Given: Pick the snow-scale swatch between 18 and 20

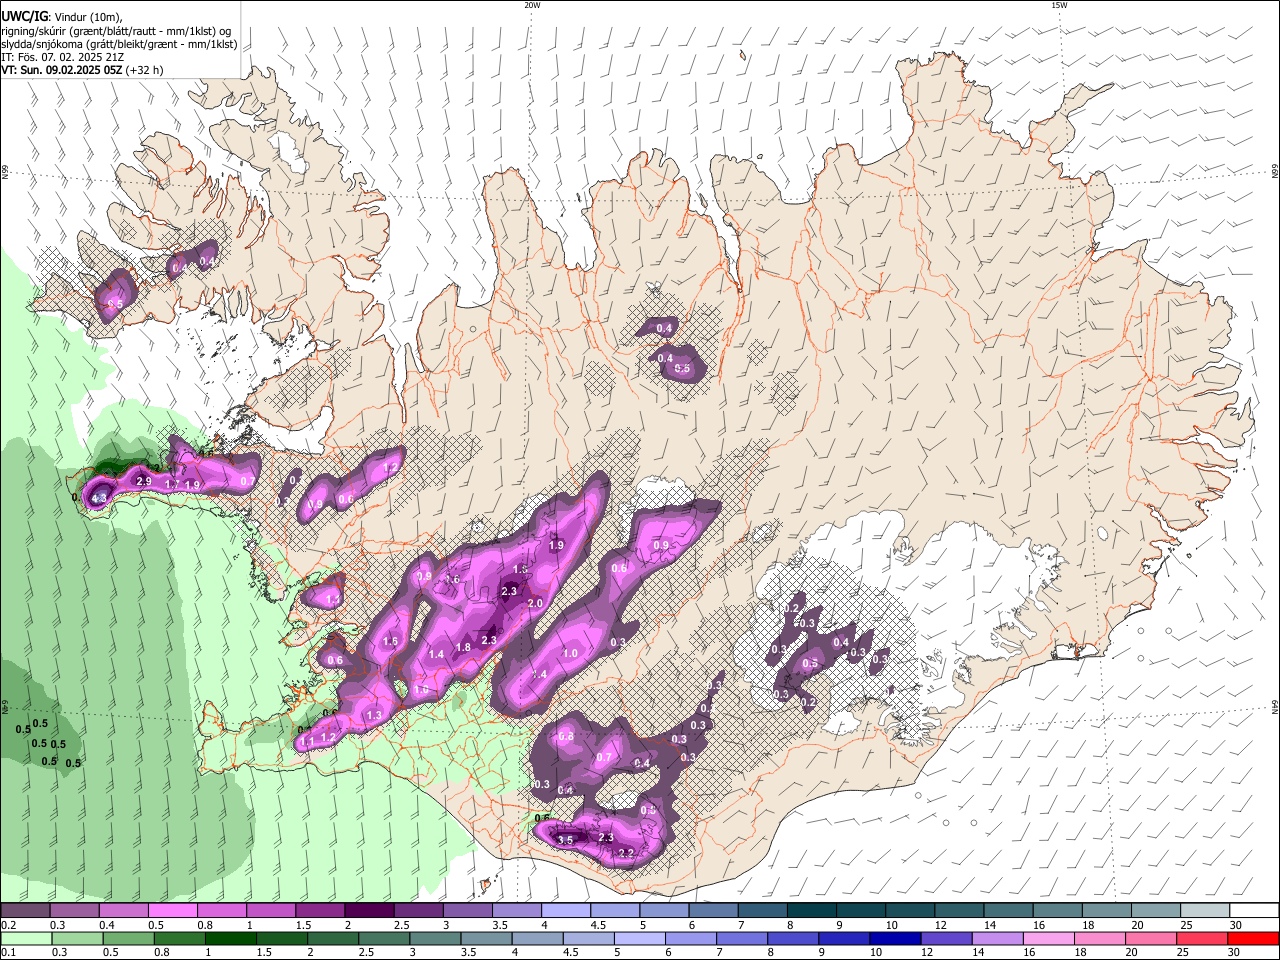Looking at the screenshot, I should [x=1106, y=911].
